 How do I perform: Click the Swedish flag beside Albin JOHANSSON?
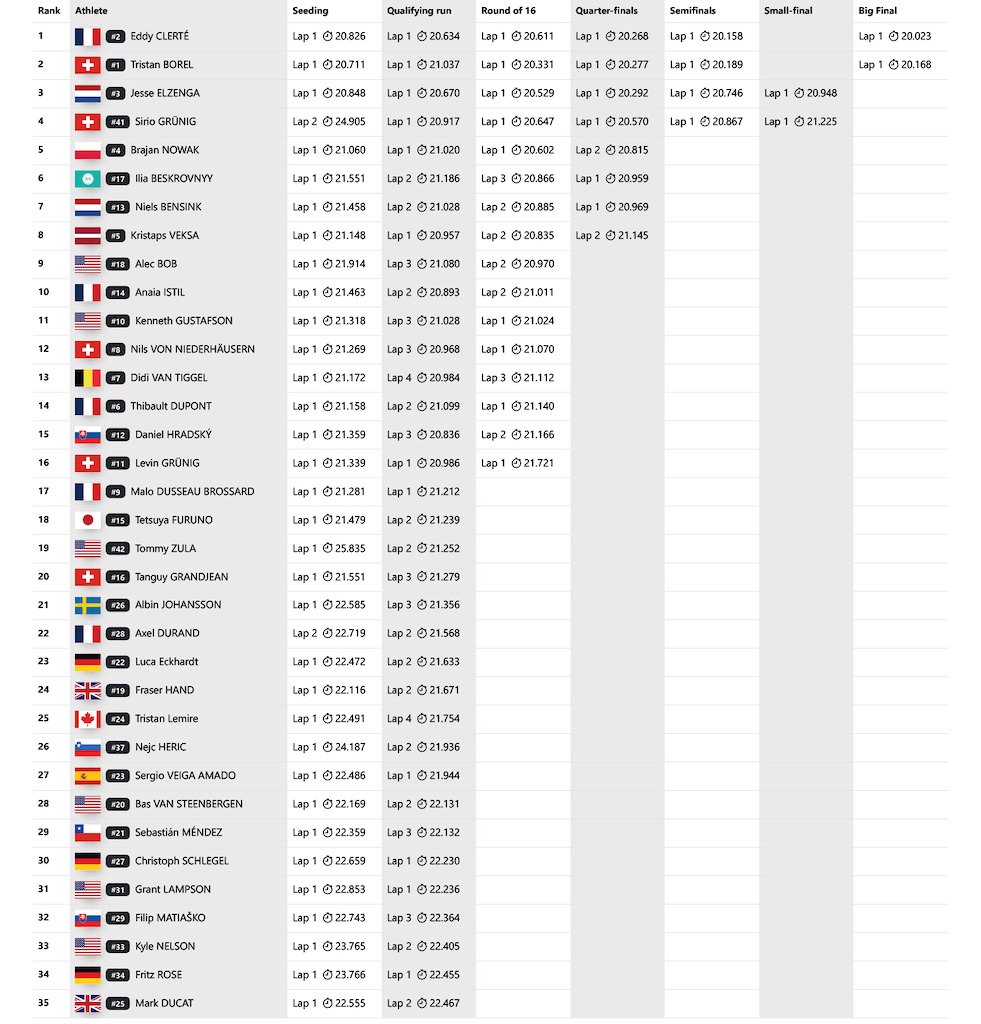[88, 605]
